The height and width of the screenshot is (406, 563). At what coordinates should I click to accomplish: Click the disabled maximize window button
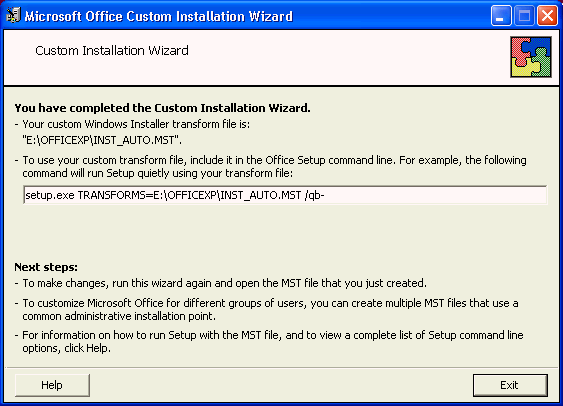click(x=524, y=16)
